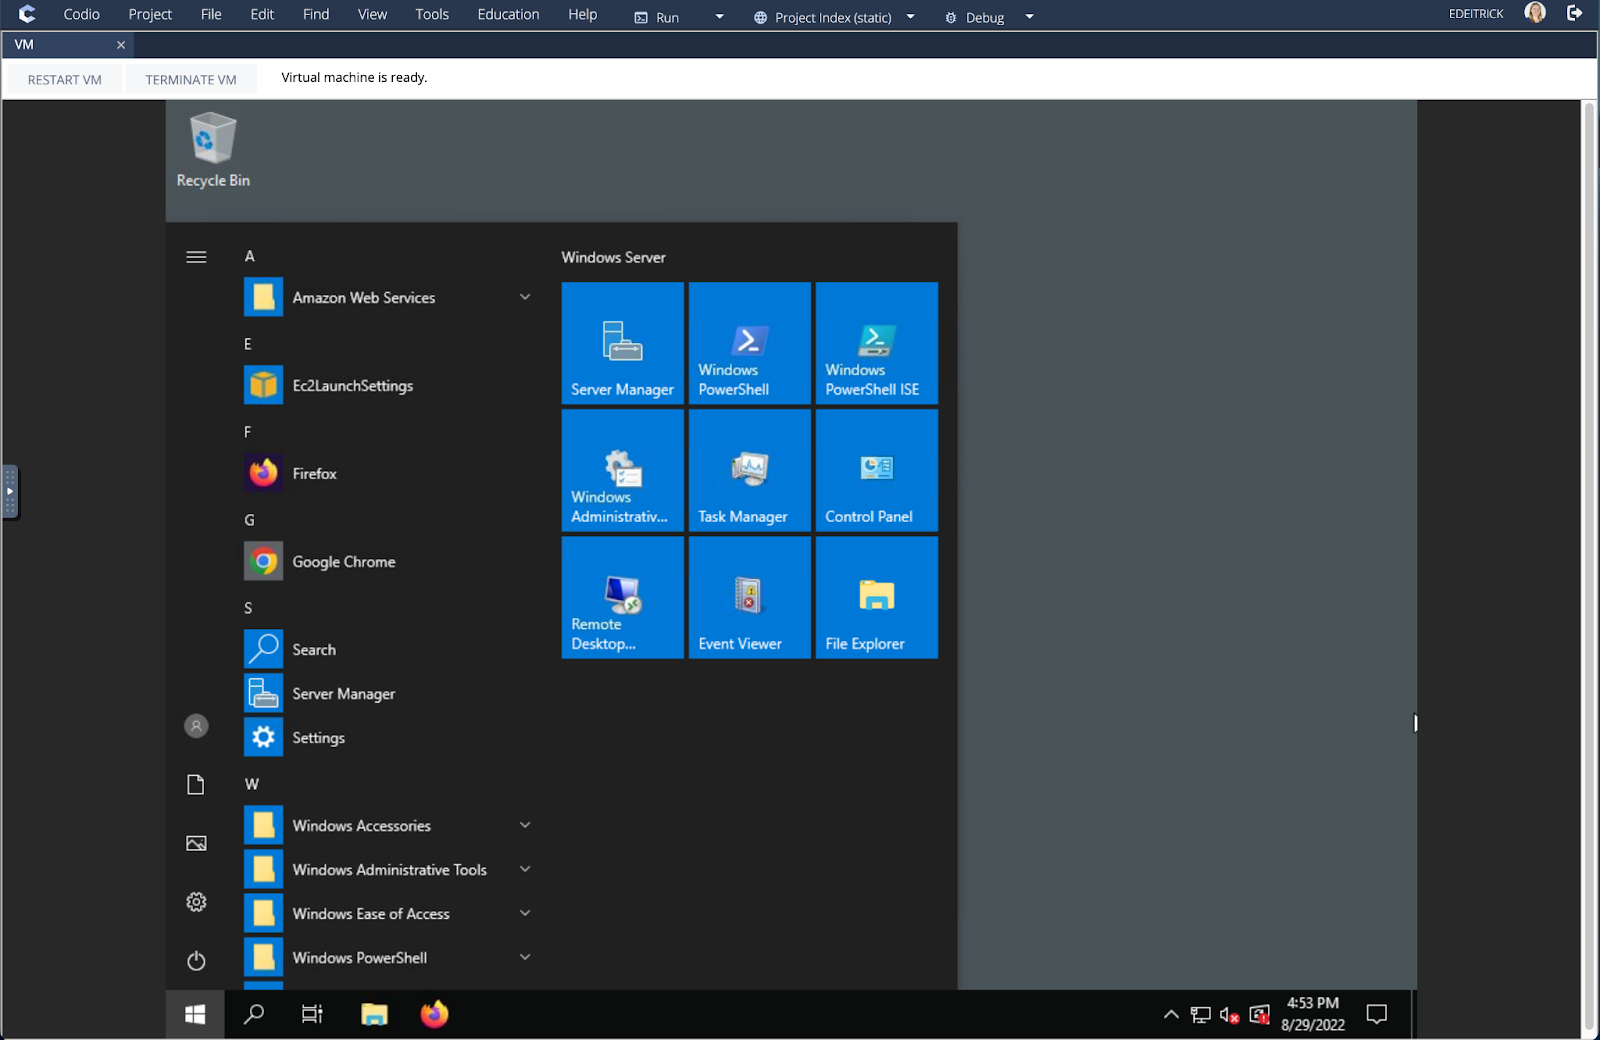This screenshot has width=1600, height=1040.
Task: Open File Explorer from the taskbar
Action: point(374,1014)
